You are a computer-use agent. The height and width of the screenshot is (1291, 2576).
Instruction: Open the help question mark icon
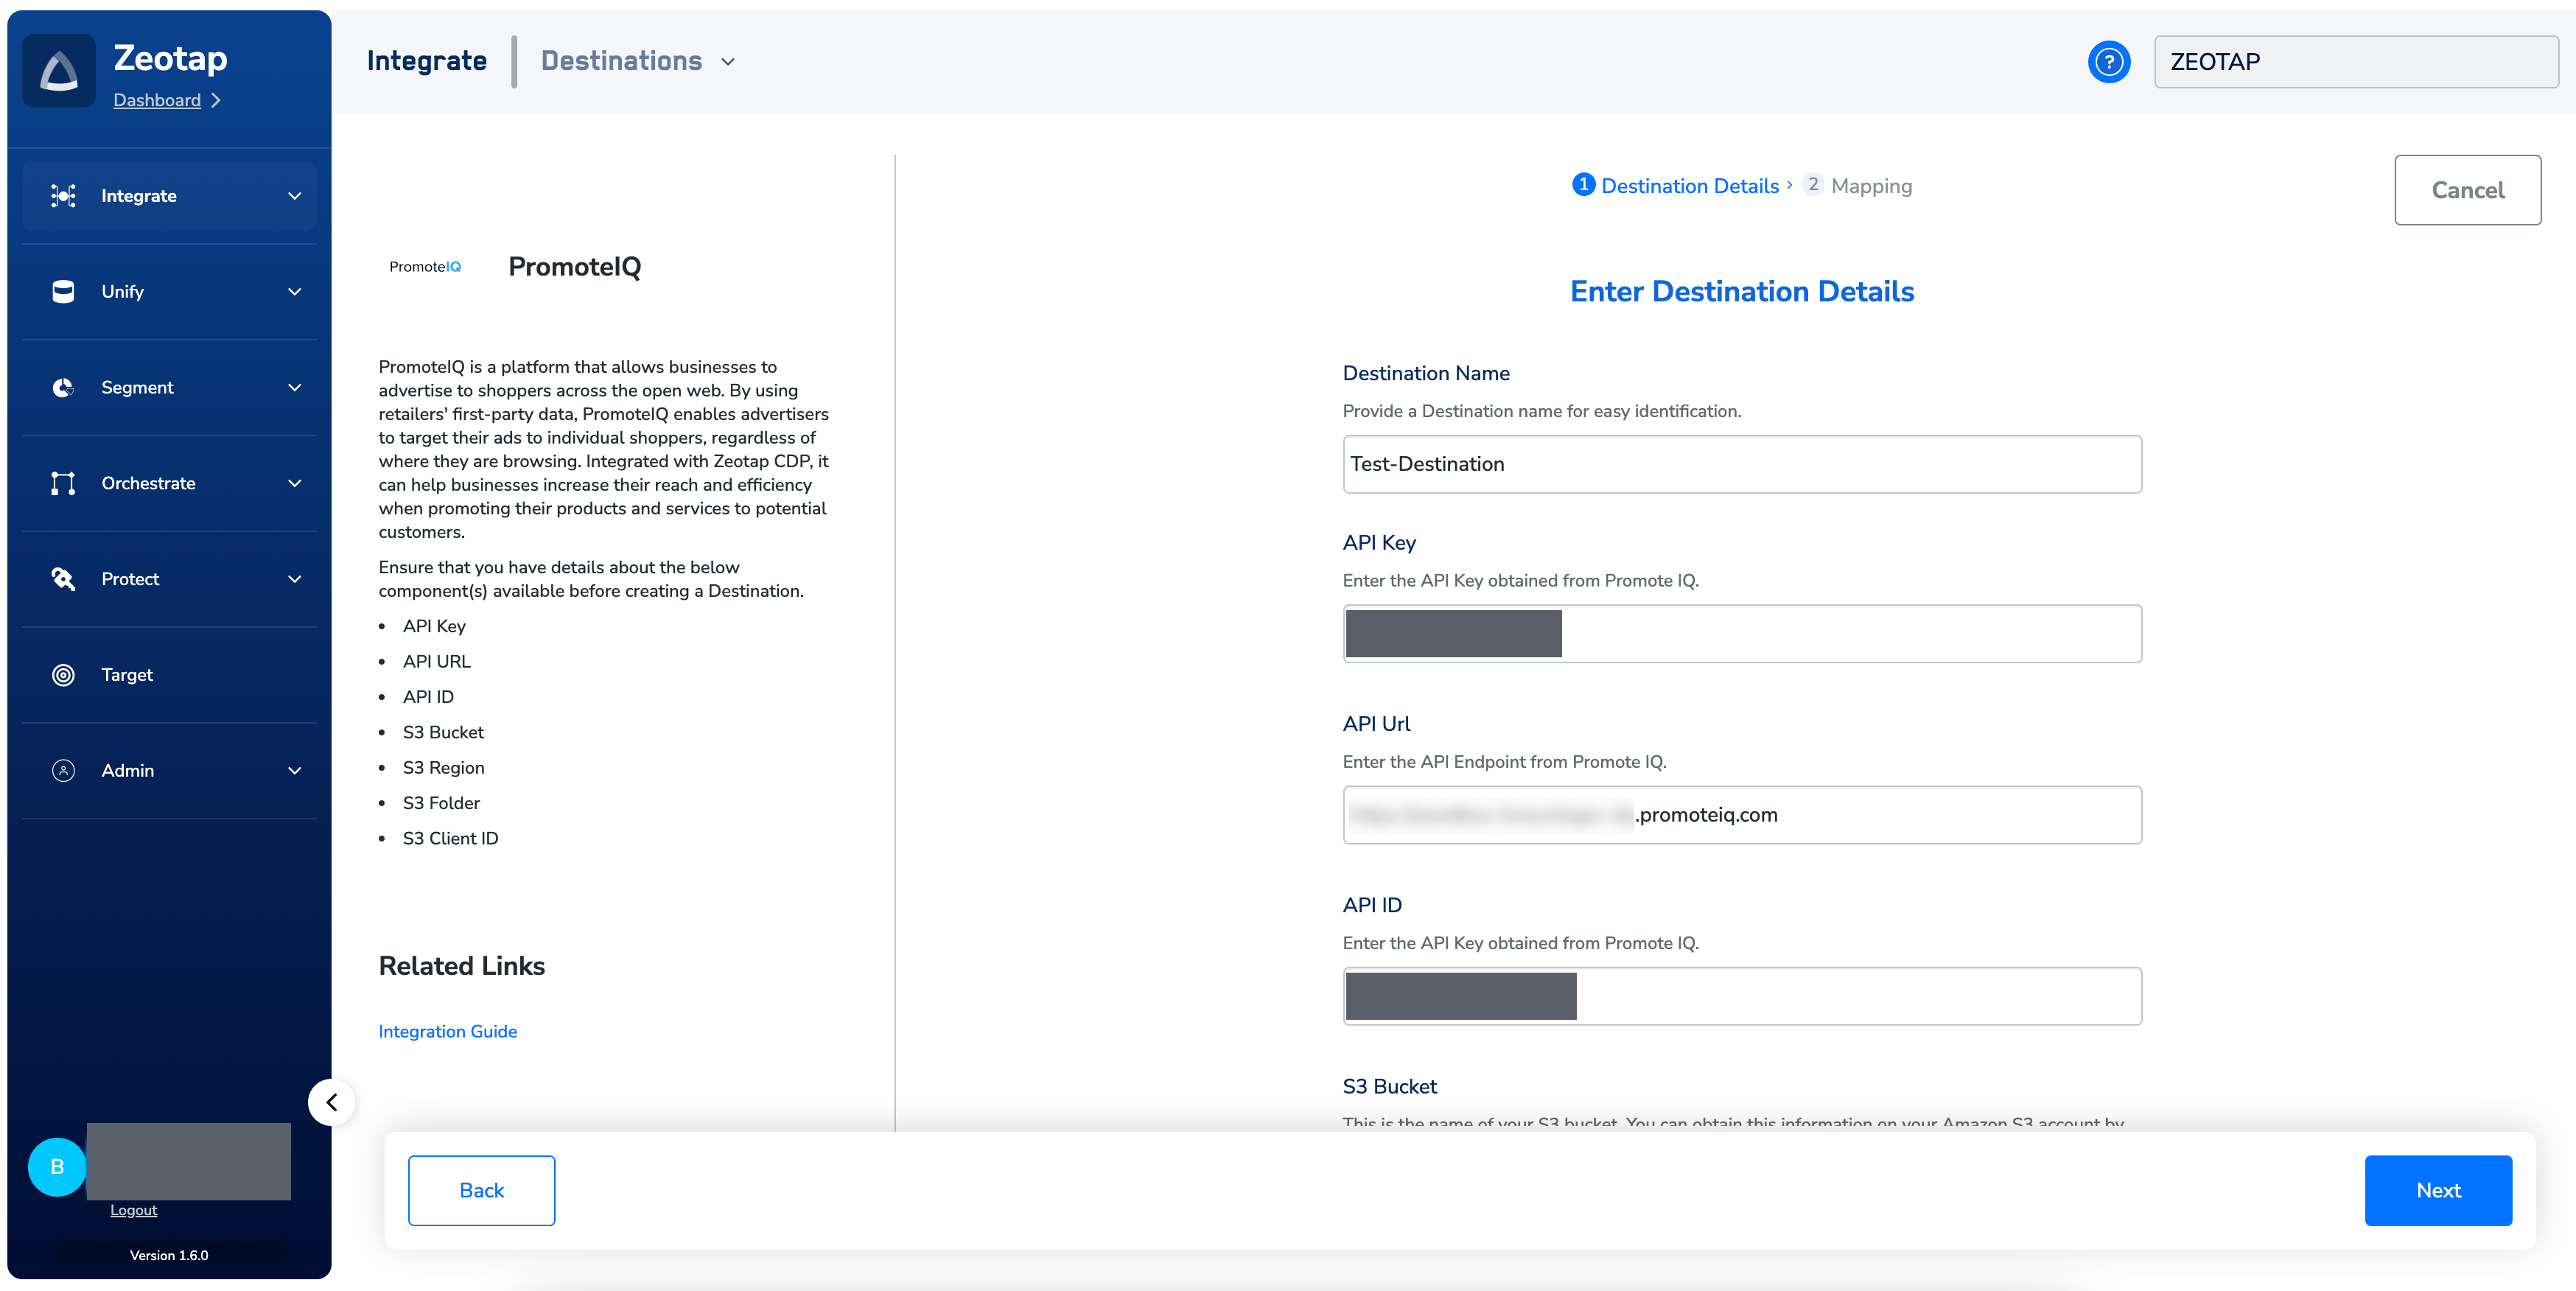coord(2109,62)
